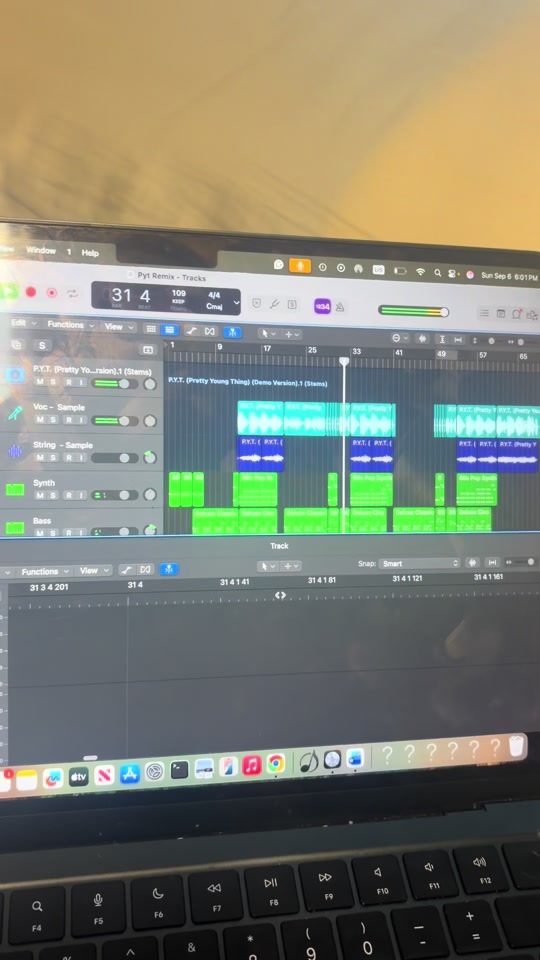Enable input monitoring on Synth track

click(x=81, y=495)
